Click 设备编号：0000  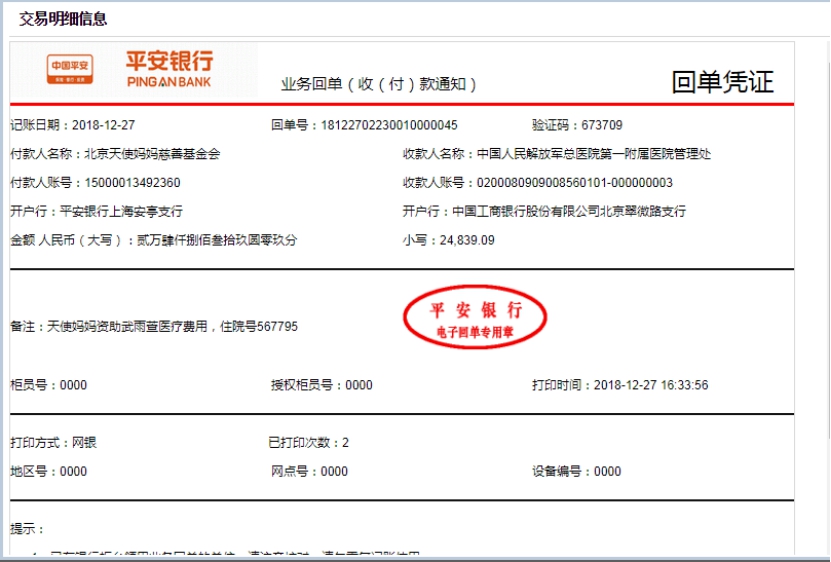pyautogui.click(x=577, y=471)
